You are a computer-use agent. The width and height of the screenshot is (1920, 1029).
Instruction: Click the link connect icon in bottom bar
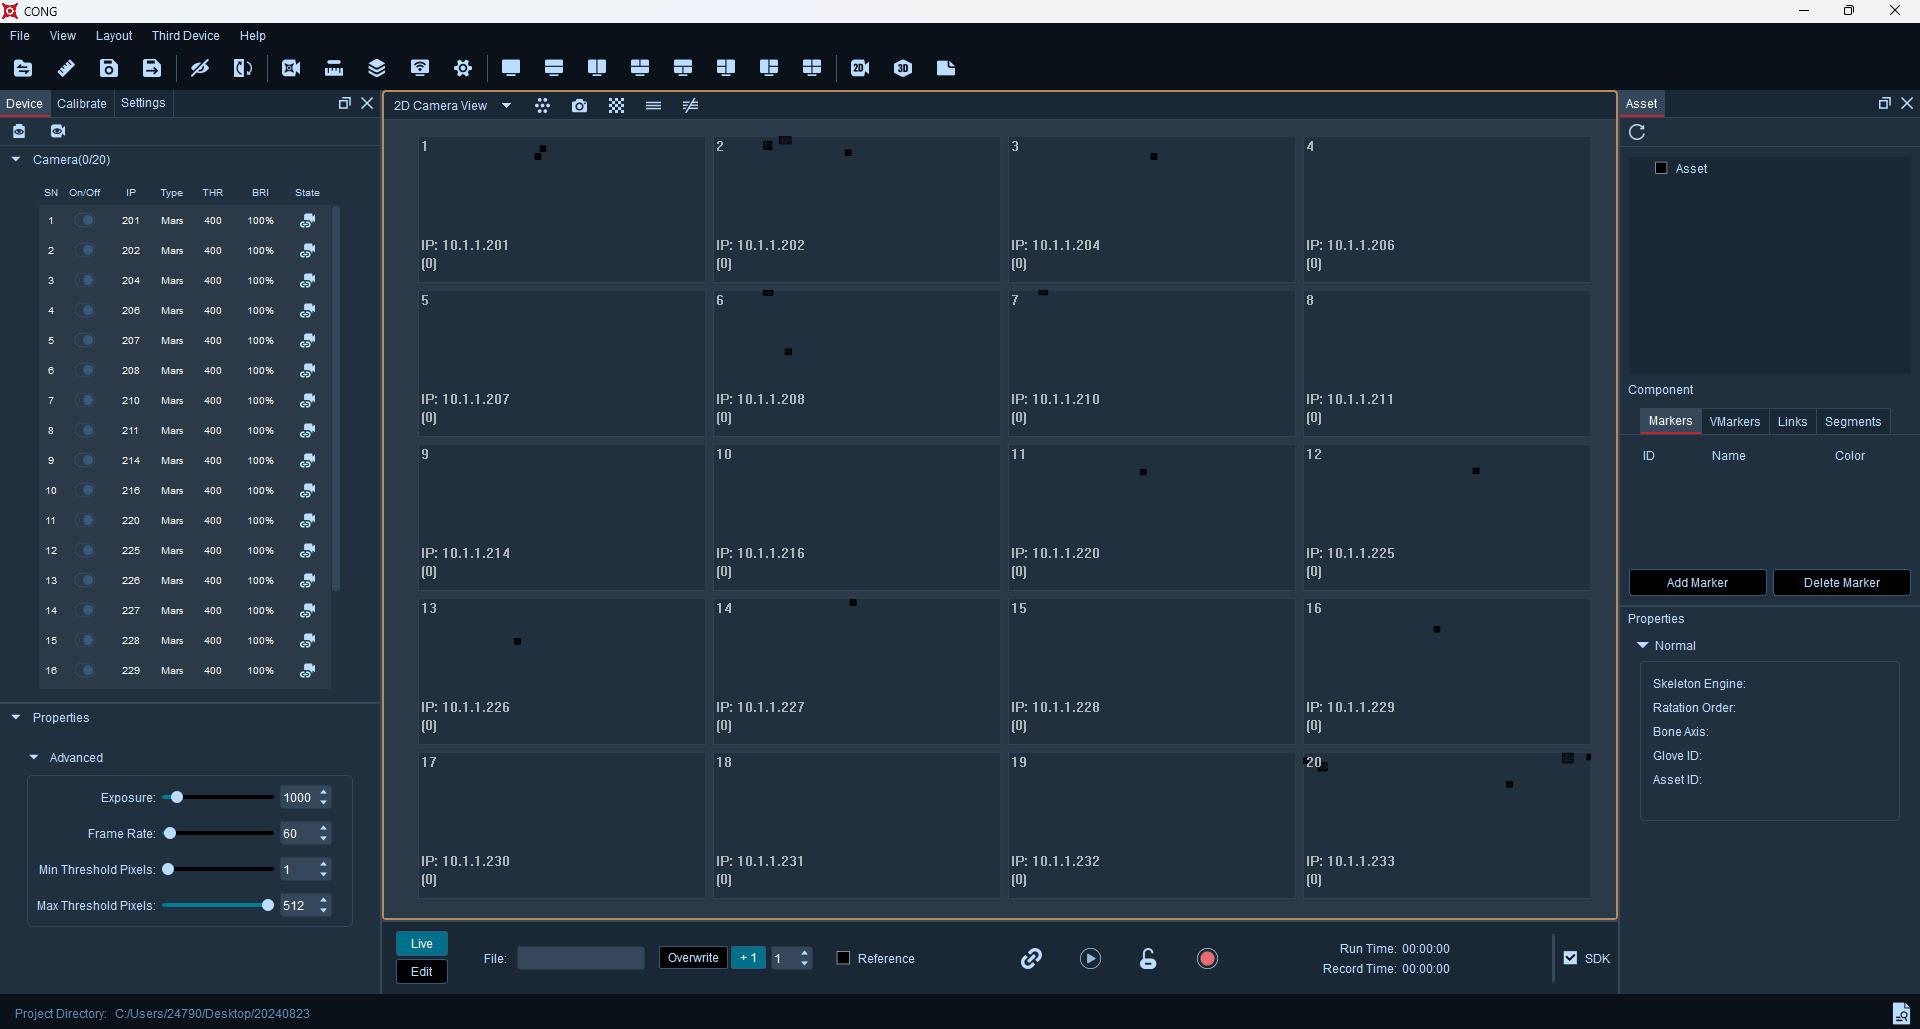tap(1031, 959)
